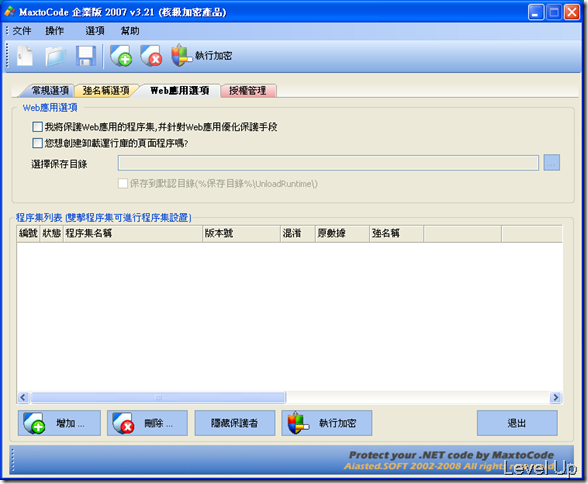Click toolbar 執行加密 encrypt button
Image resolution: width=588 pixels, height=484 pixels.
(x=201, y=55)
